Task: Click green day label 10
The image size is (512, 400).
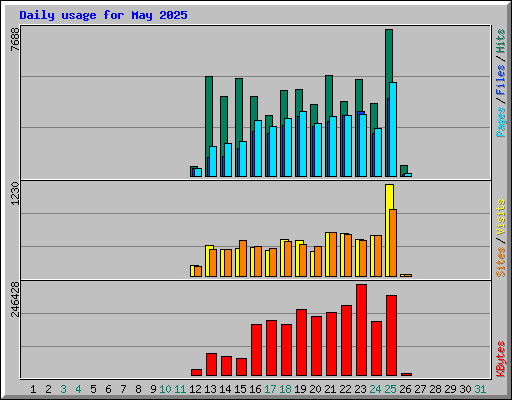Action: tap(165, 389)
